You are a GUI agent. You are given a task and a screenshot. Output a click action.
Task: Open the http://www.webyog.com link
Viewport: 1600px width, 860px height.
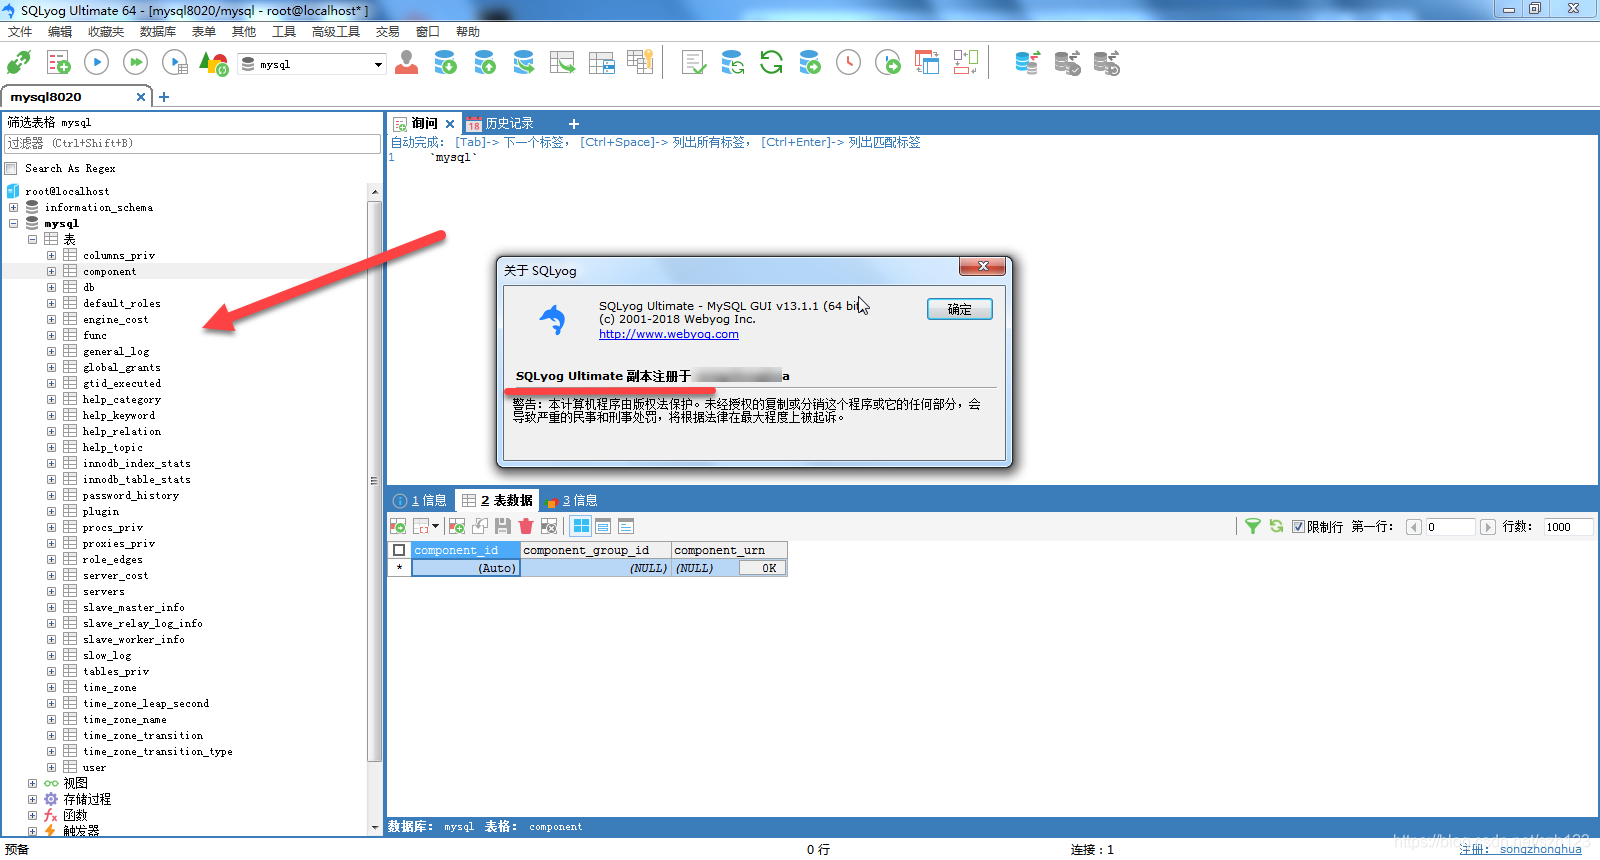(669, 334)
